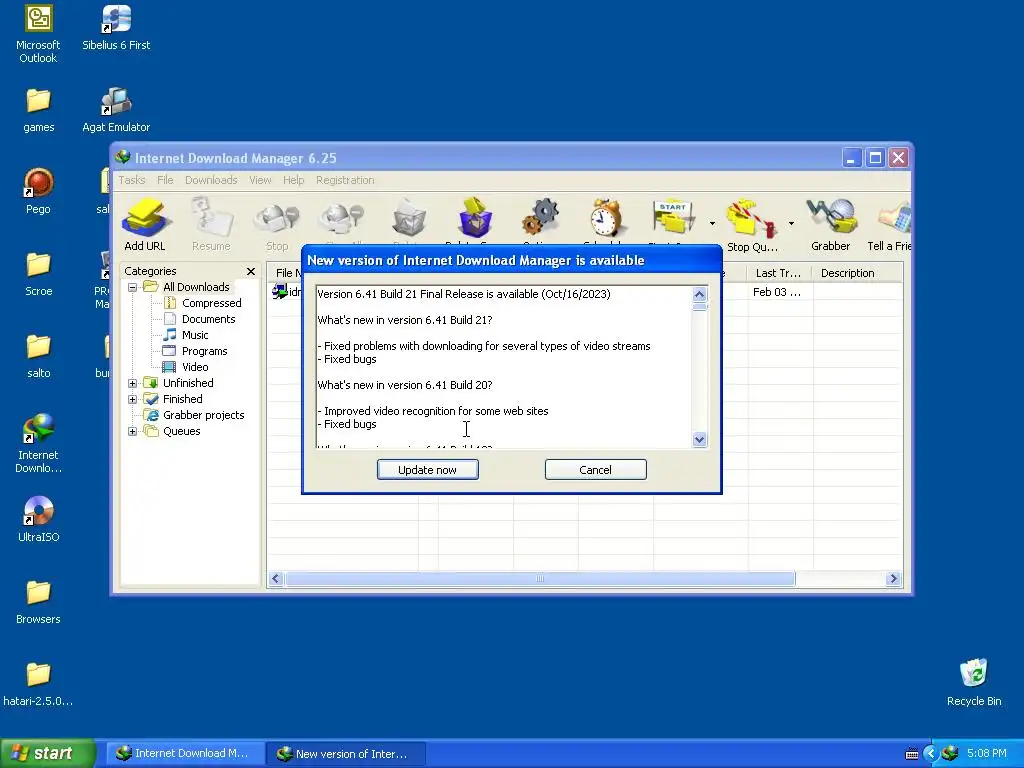This screenshot has height=768, width=1024.
Task: Click the IDM tray icon in the taskbar
Action: click(x=950, y=753)
